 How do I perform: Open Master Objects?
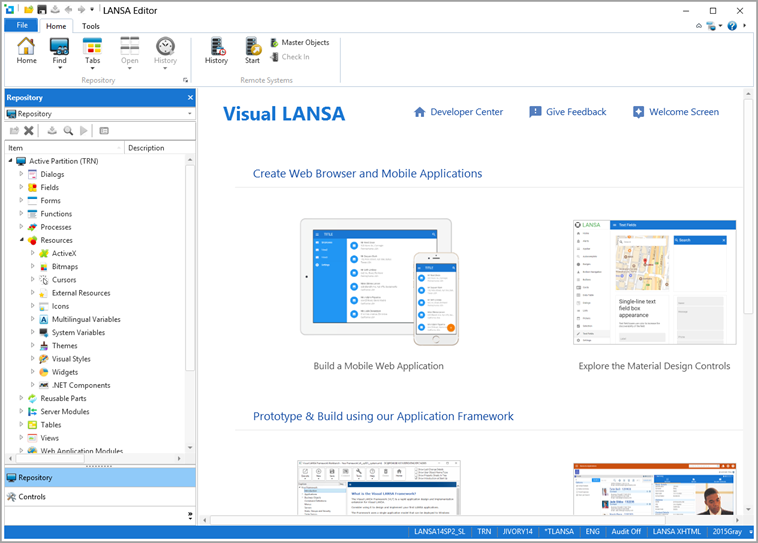click(300, 43)
